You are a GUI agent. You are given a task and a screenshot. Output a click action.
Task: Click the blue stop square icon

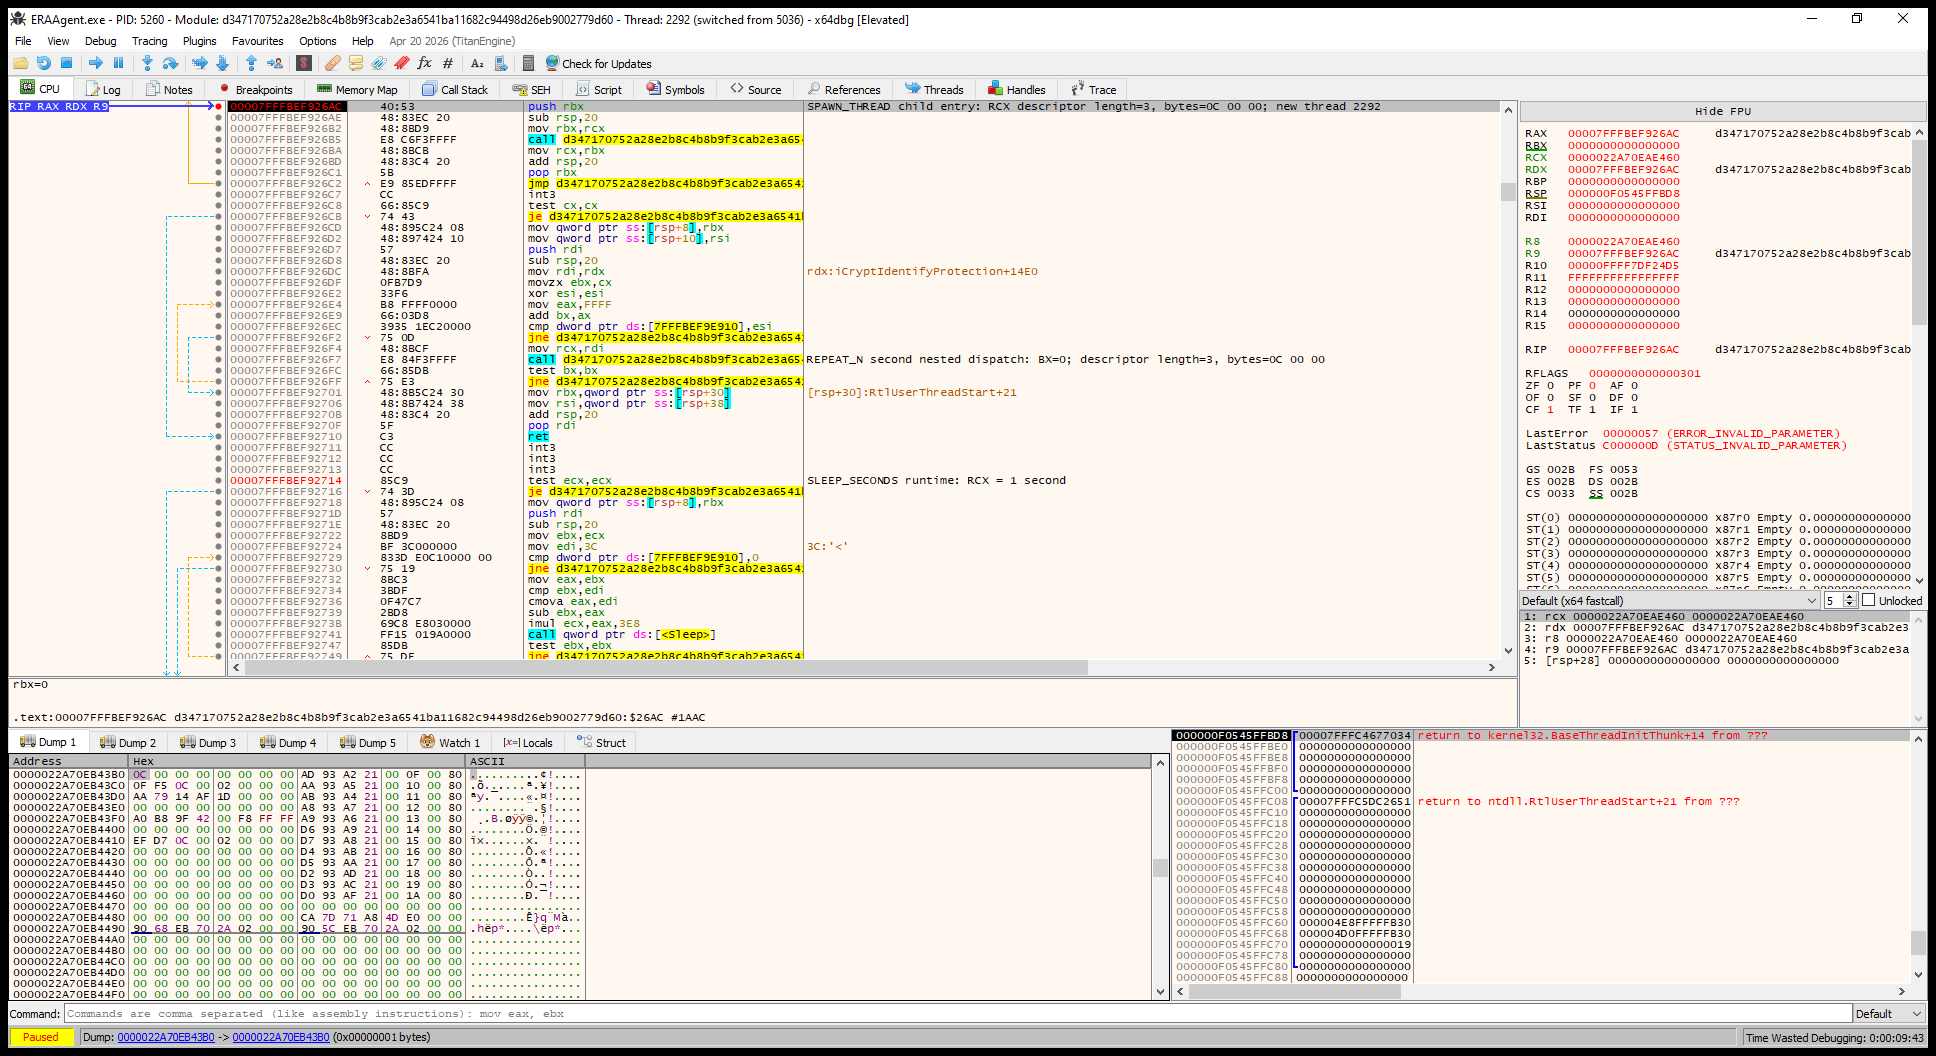click(66, 63)
